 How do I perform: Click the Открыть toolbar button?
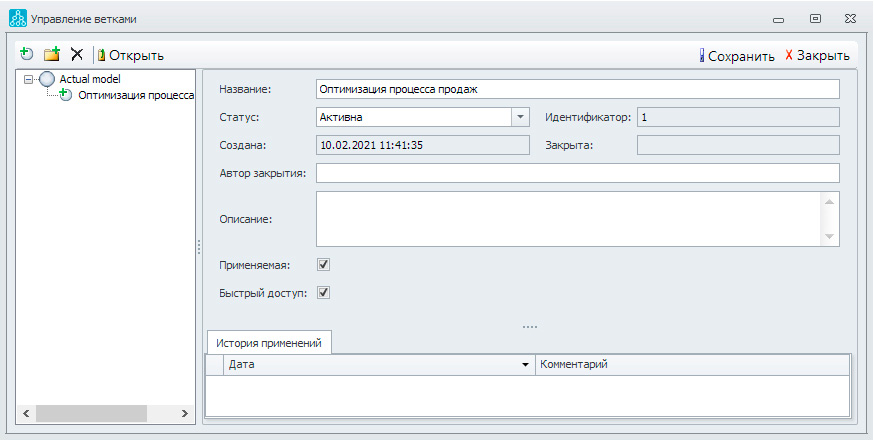point(131,55)
